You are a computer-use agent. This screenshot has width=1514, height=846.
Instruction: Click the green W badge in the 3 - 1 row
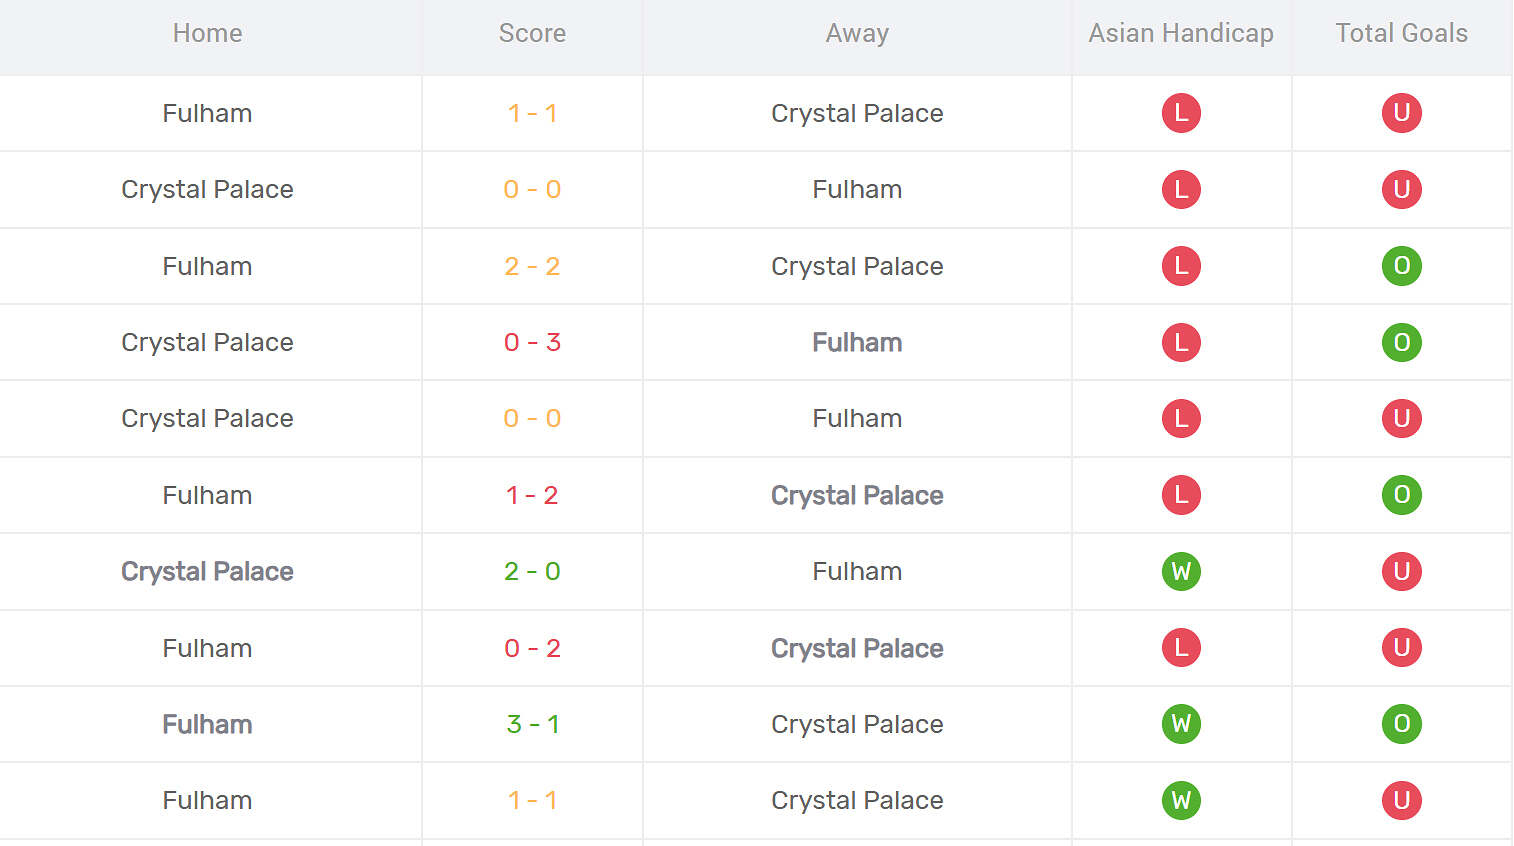1181,724
